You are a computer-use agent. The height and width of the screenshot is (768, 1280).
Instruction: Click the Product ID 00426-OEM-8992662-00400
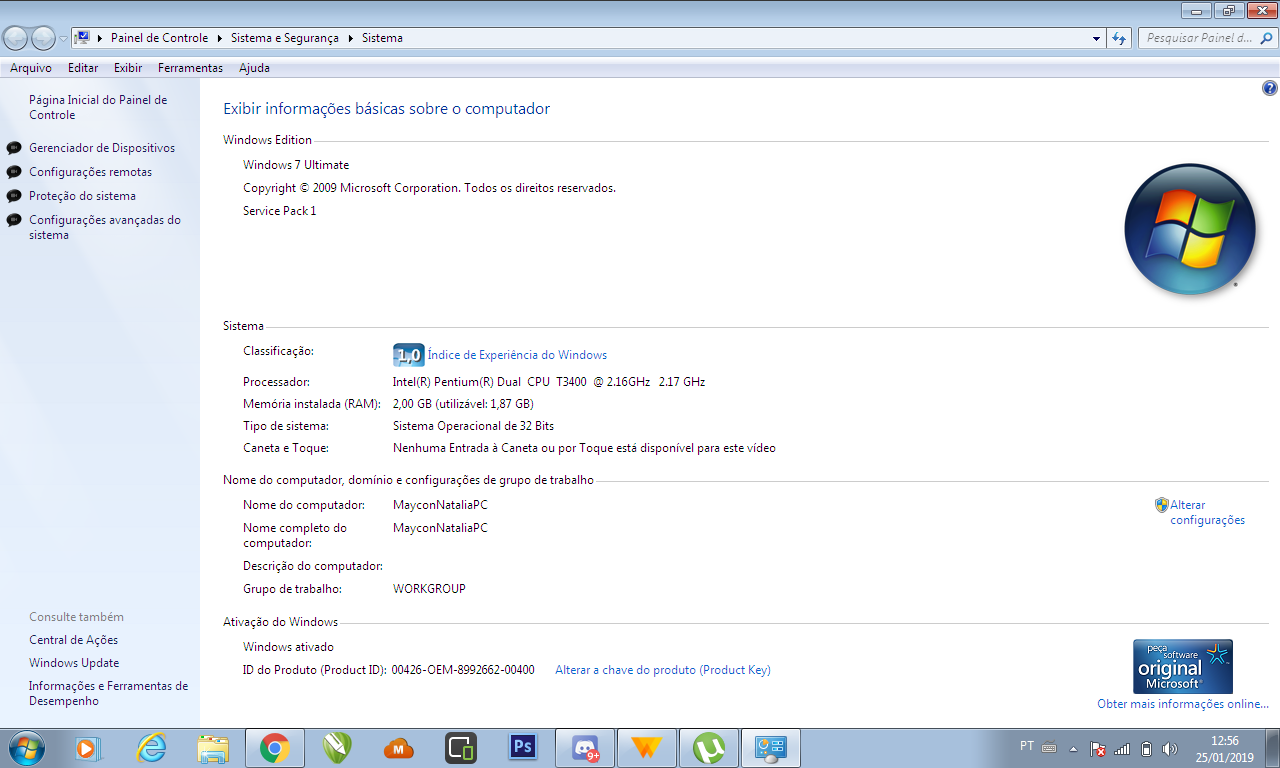pos(463,670)
